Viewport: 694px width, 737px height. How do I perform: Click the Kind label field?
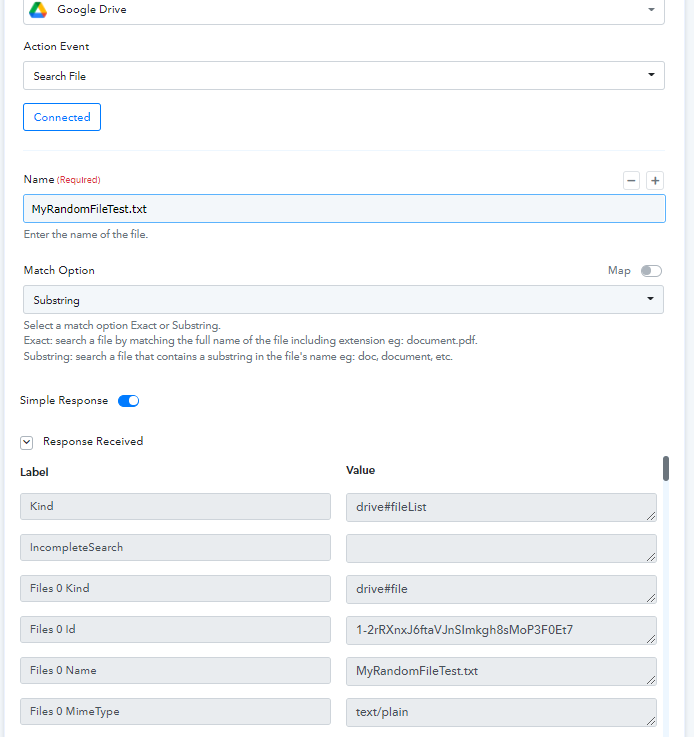click(175, 507)
